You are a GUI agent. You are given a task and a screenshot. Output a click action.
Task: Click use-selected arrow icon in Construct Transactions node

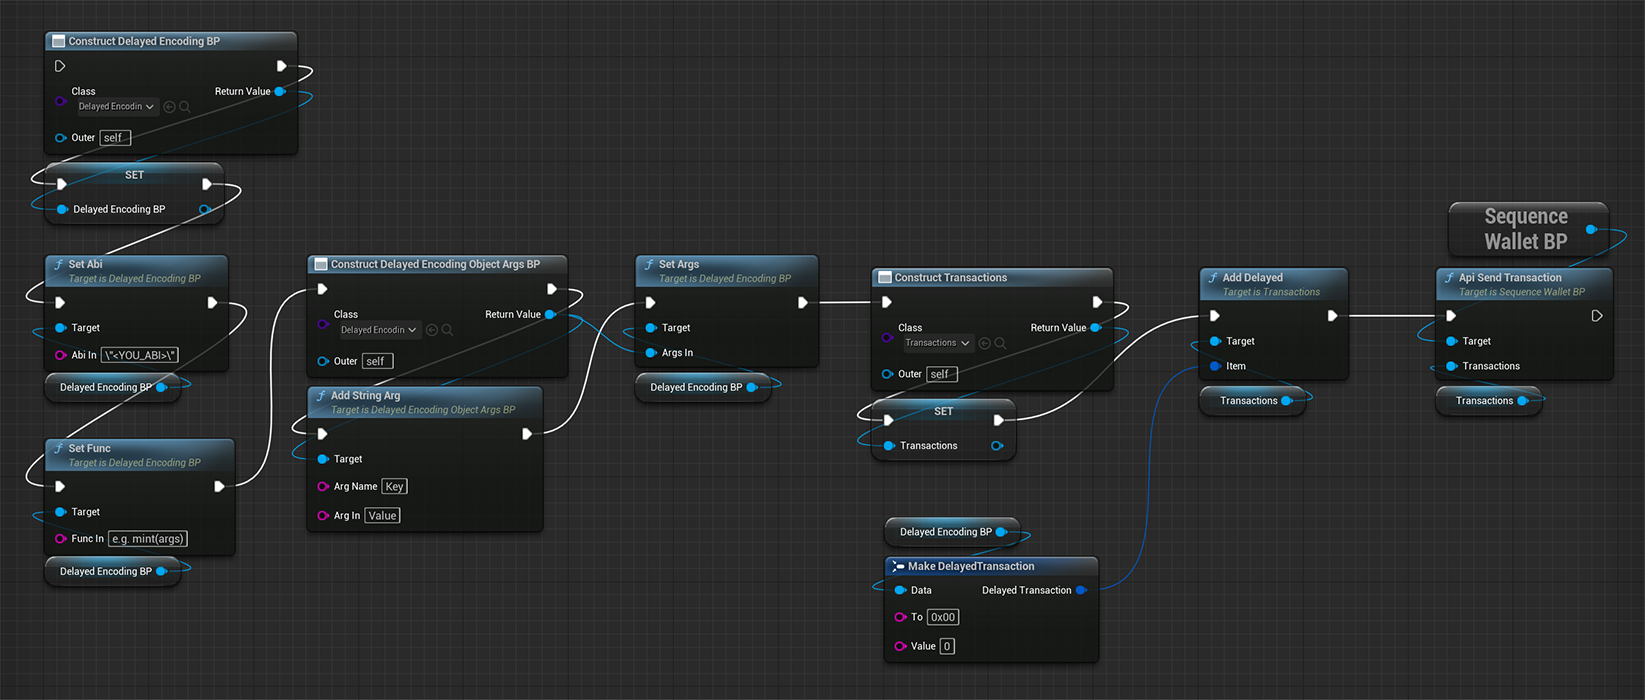(984, 343)
